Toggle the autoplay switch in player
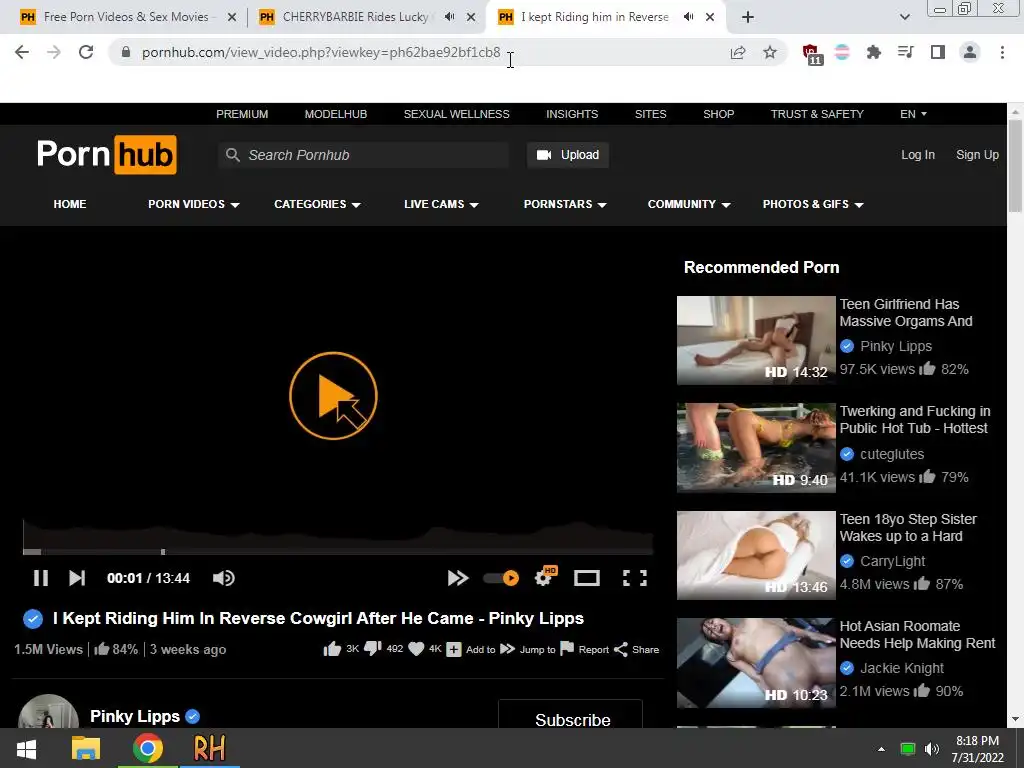Image resolution: width=1024 pixels, height=768 pixels. tap(502, 578)
